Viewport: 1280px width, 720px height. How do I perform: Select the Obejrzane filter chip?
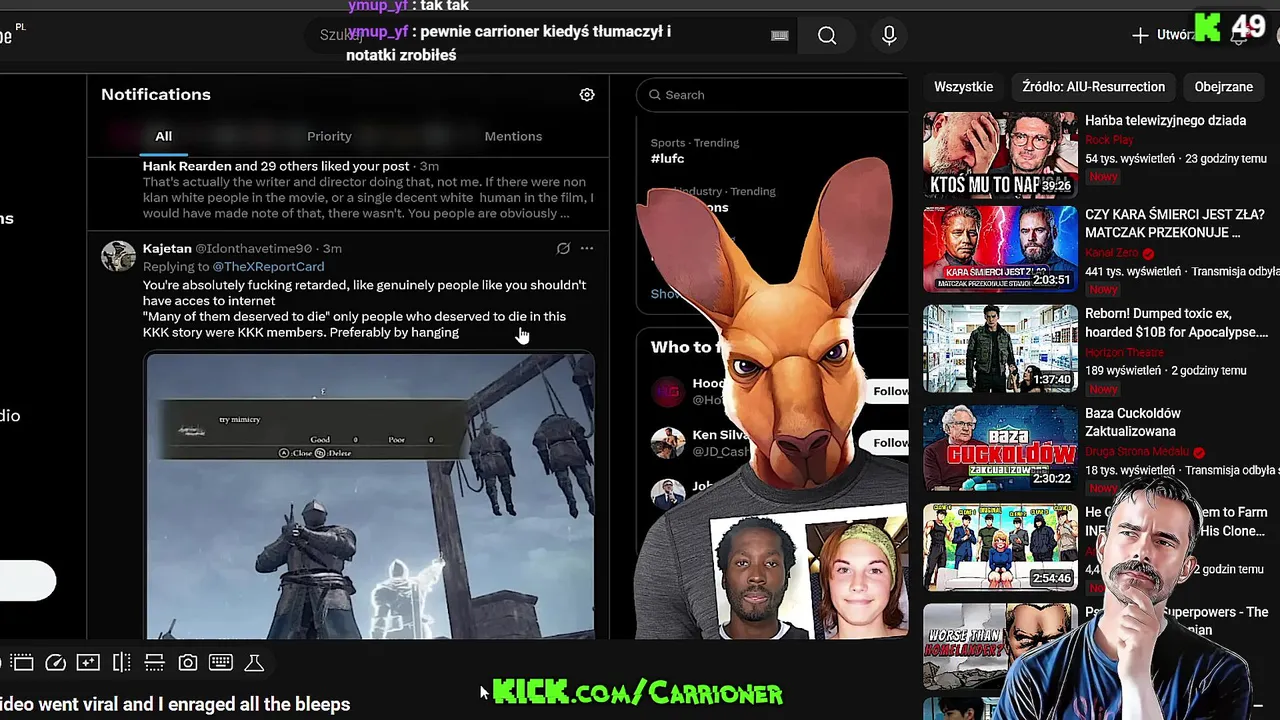click(x=1223, y=87)
